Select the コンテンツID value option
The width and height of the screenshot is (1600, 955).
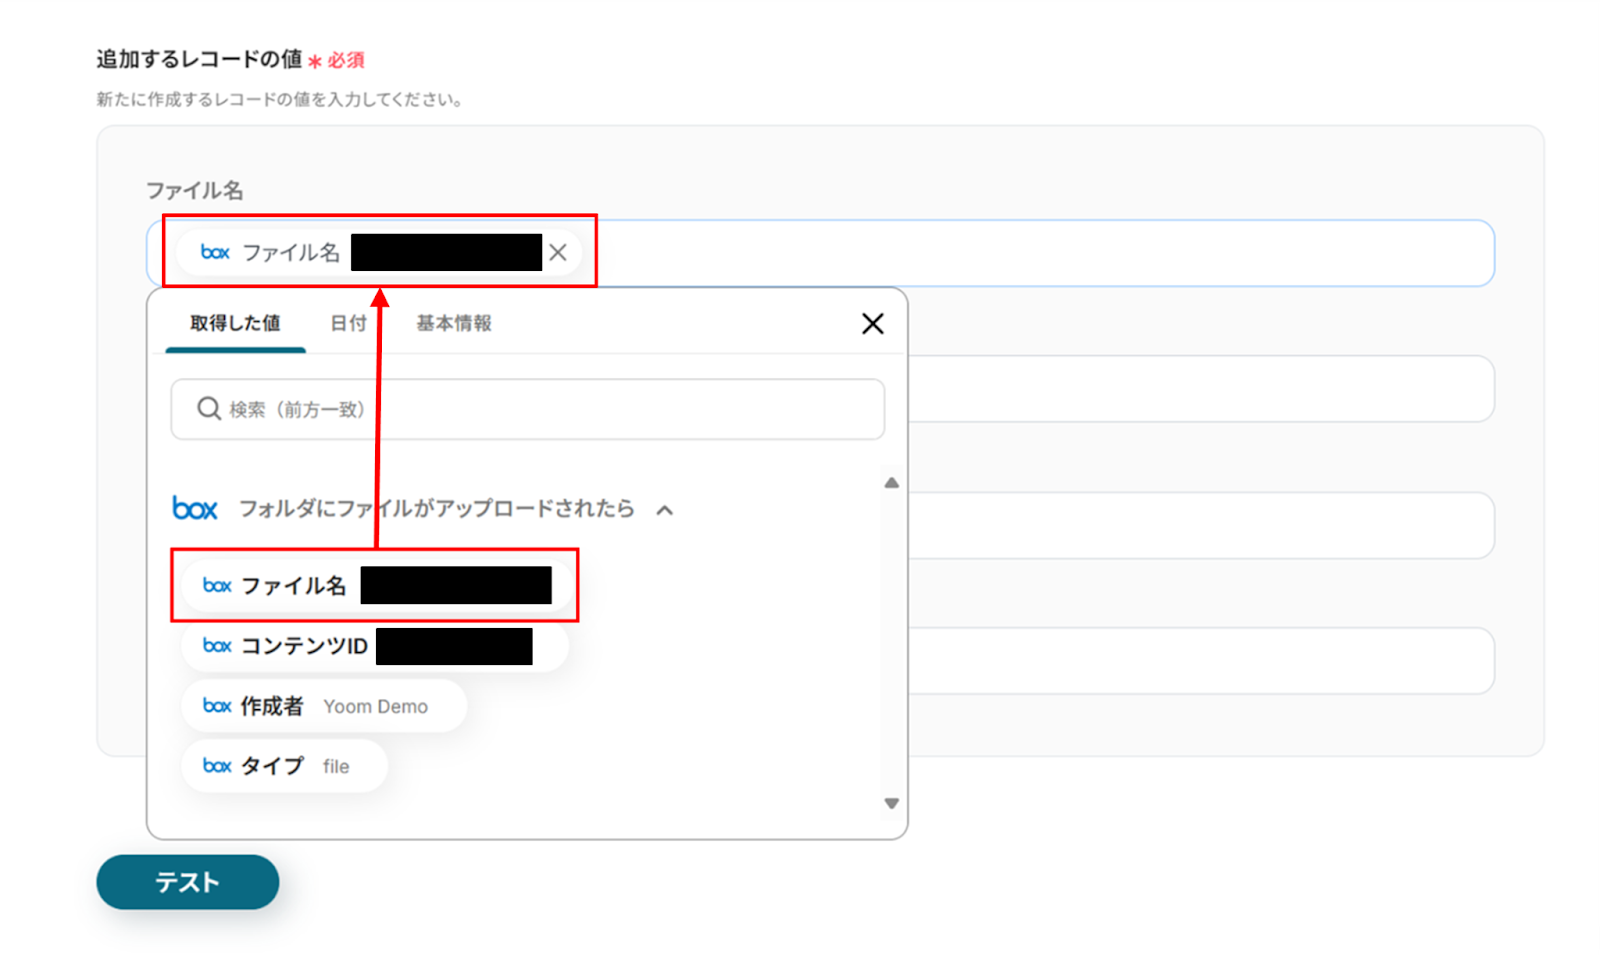pos(375,646)
